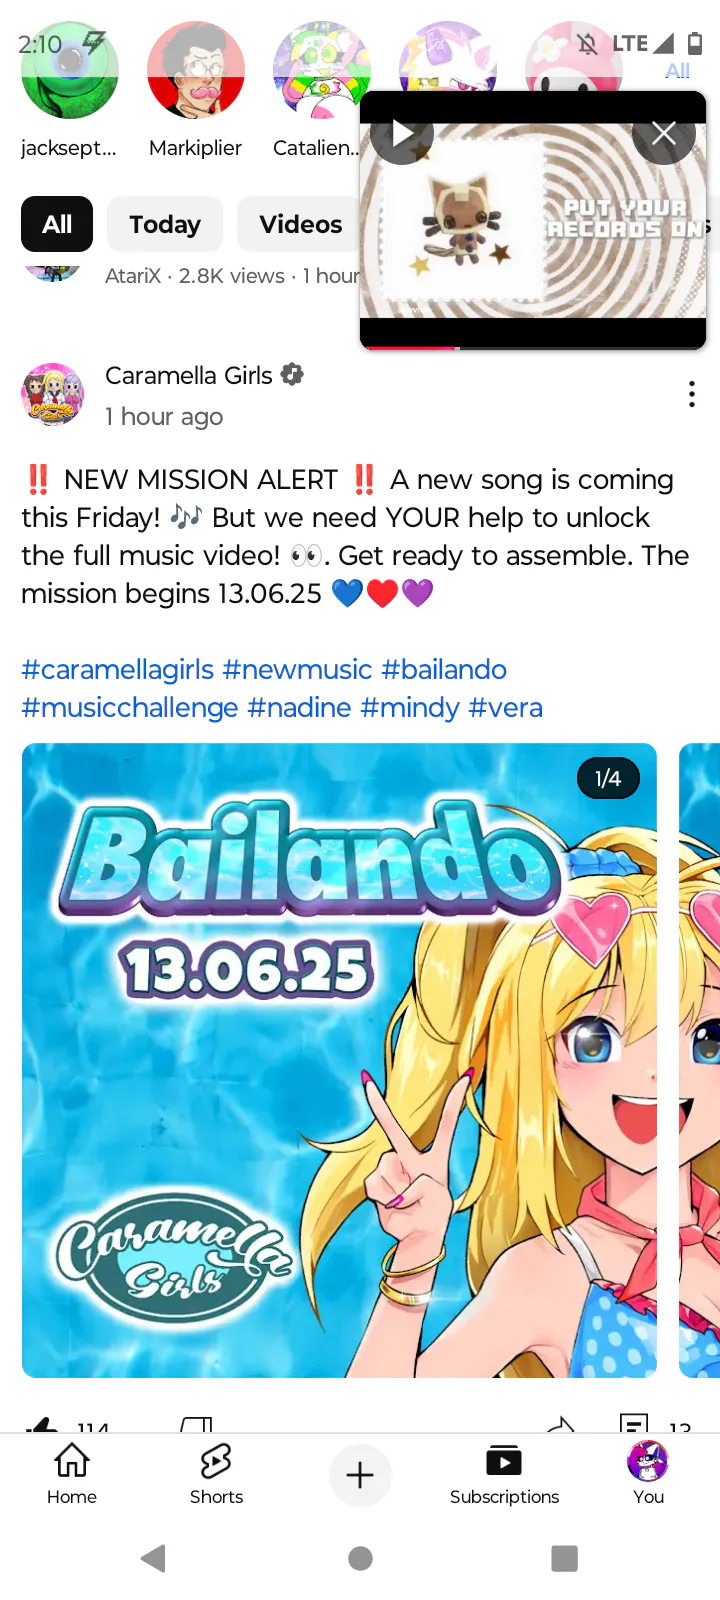Select the Videos filter chip
720x1600 pixels.
coord(300,224)
